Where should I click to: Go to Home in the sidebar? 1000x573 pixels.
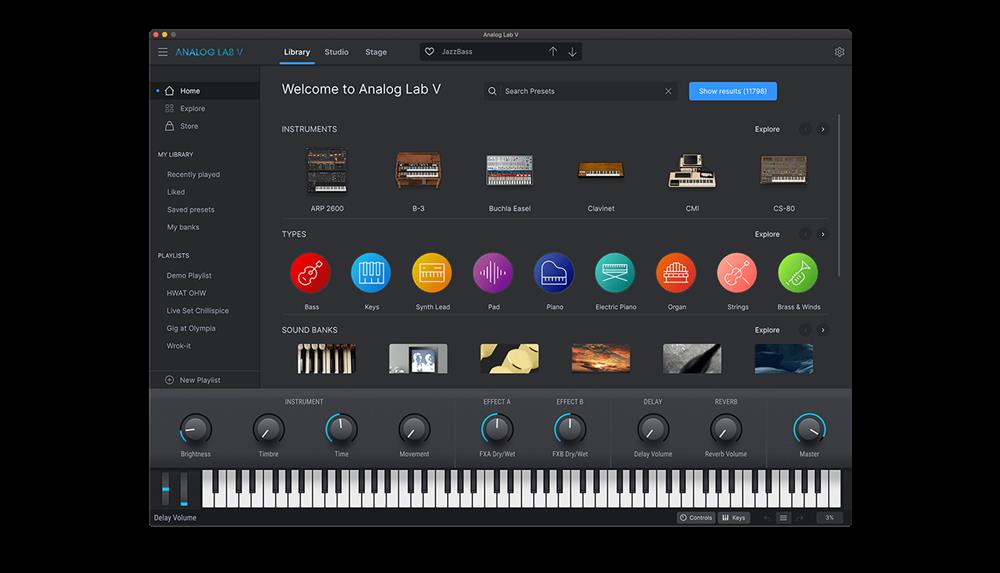(x=205, y=91)
